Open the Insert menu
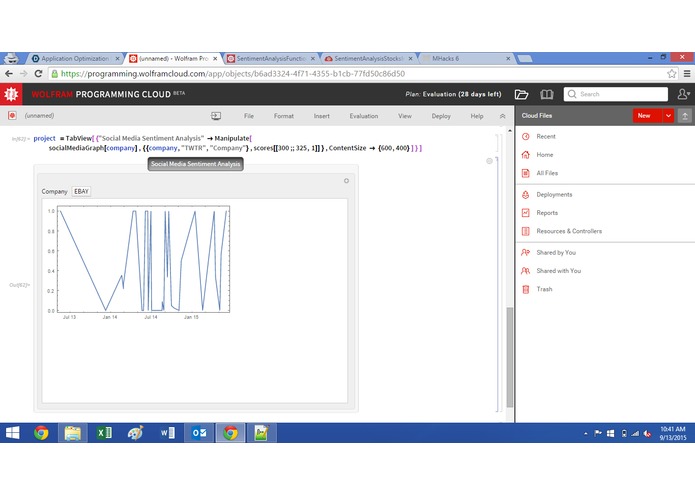The image size is (695, 494). (x=321, y=116)
